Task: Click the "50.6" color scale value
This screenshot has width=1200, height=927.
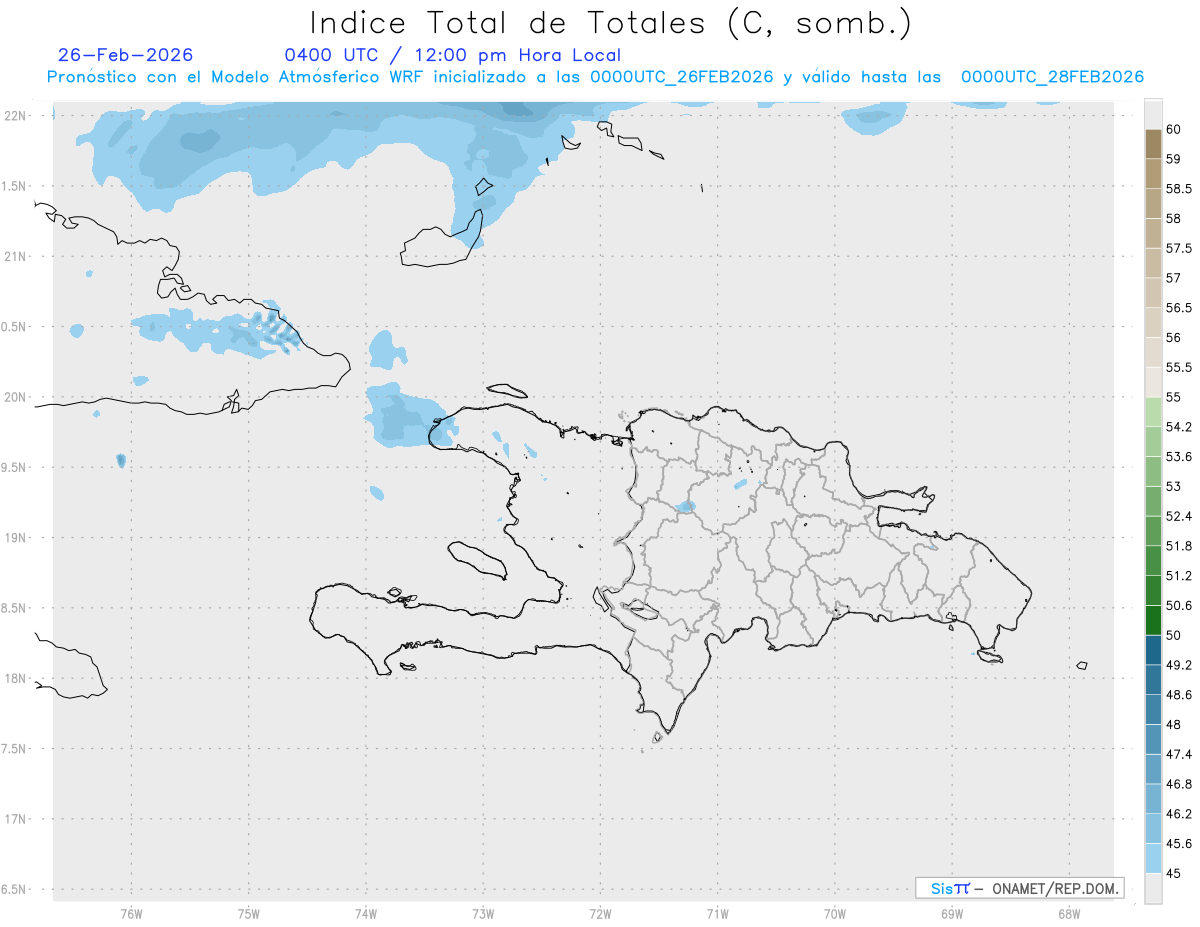Action: tap(1178, 605)
